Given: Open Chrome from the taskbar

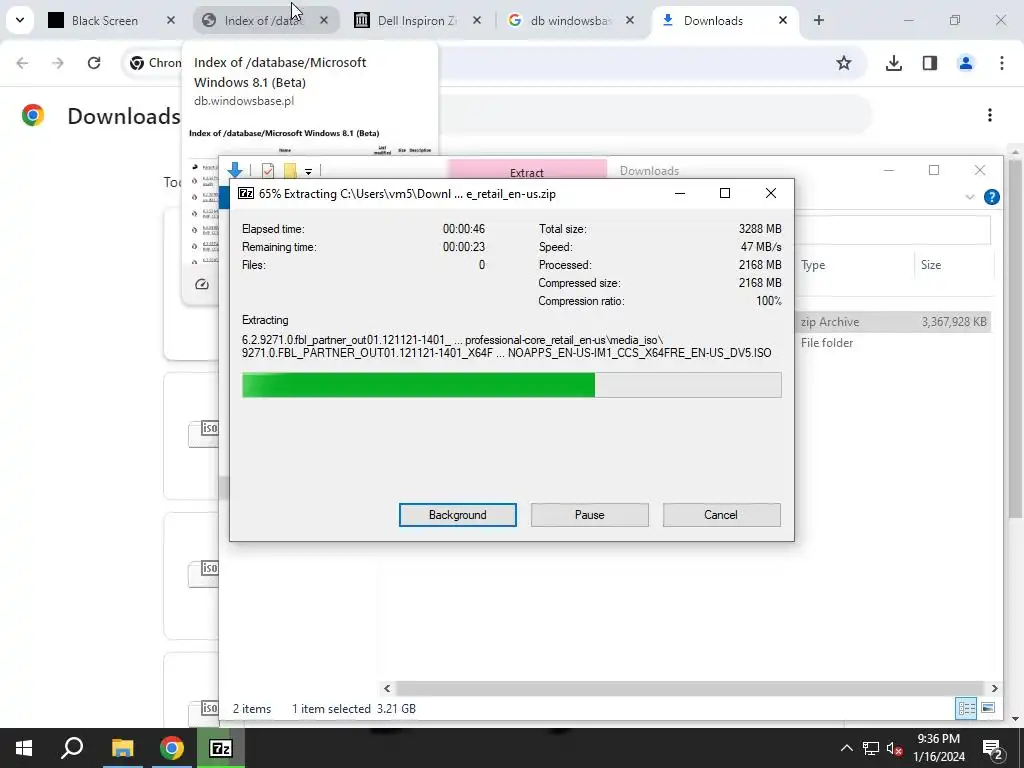Looking at the screenshot, I should point(172,748).
